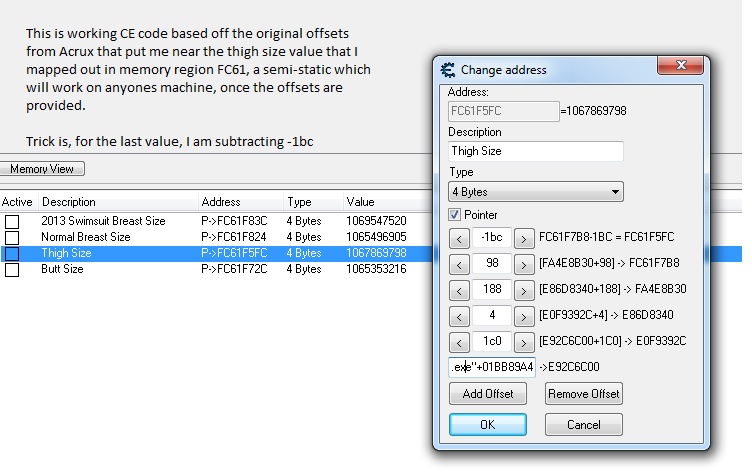The height and width of the screenshot is (476, 752).
Task: Decrease the 98 offset with left arrow
Action: [x=459, y=264]
